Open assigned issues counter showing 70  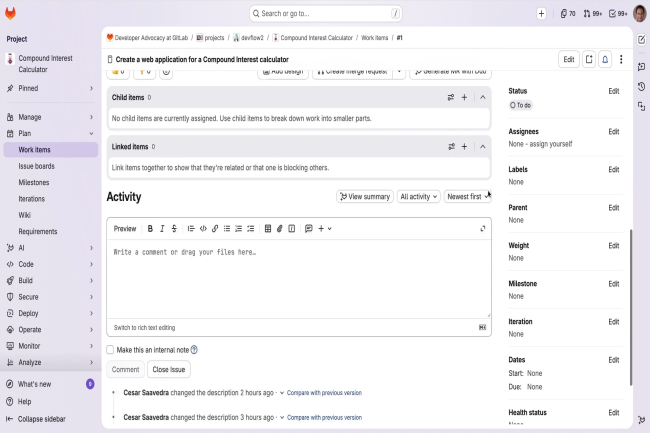coord(568,14)
